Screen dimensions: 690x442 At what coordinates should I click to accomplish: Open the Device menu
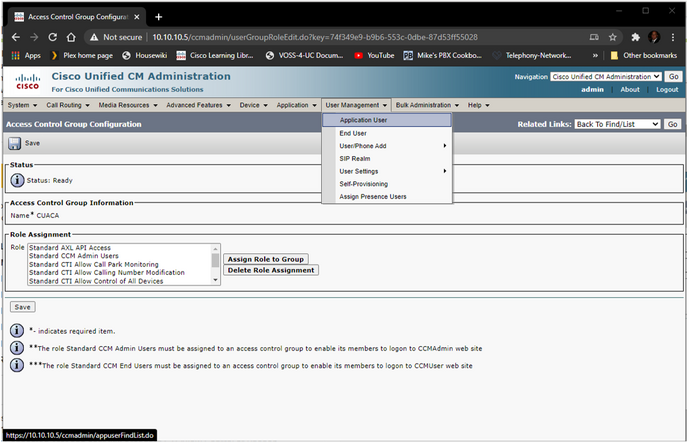coord(253,105)
